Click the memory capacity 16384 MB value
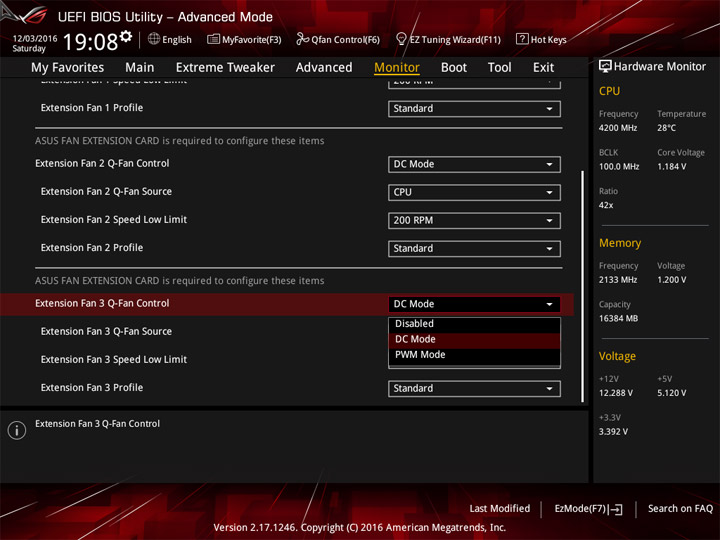The height and width of the screenshot is (540, 720). click(618, 319)
